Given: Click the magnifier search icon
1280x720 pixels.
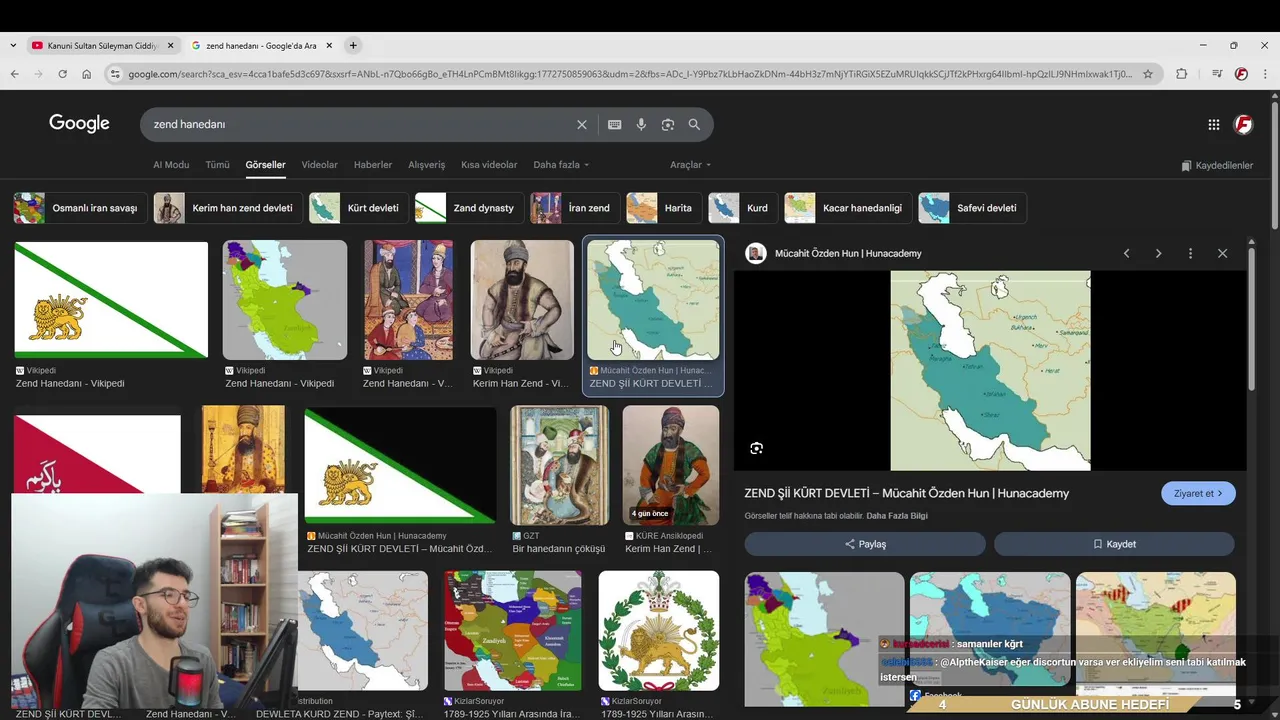Looking at the screenshot, I should click(x=694, y=125).
